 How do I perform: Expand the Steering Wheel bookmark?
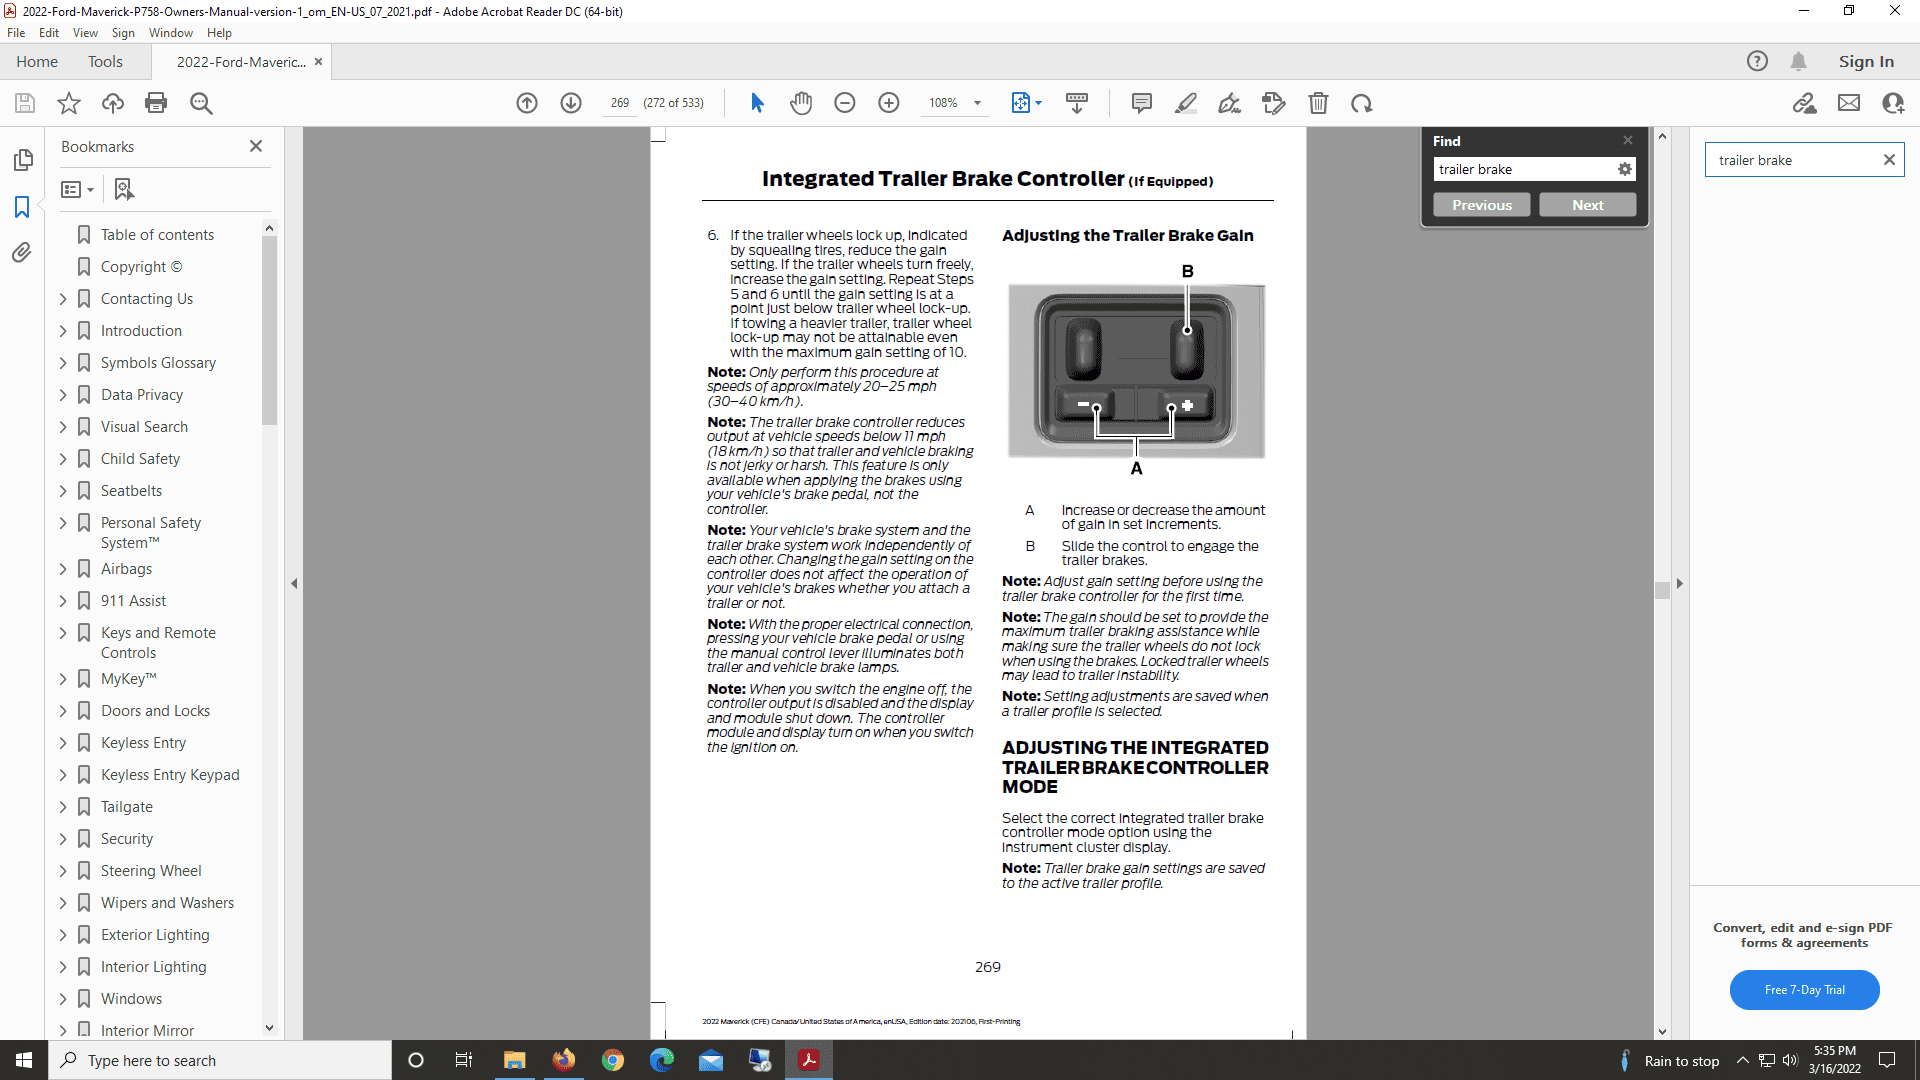[63, 871]
